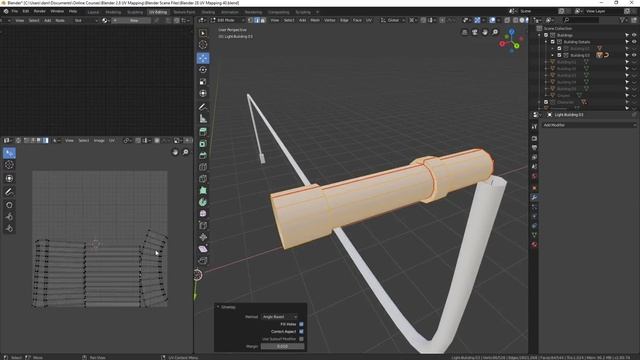Switch to the UV Editing workspace tab

pos(158,12)
